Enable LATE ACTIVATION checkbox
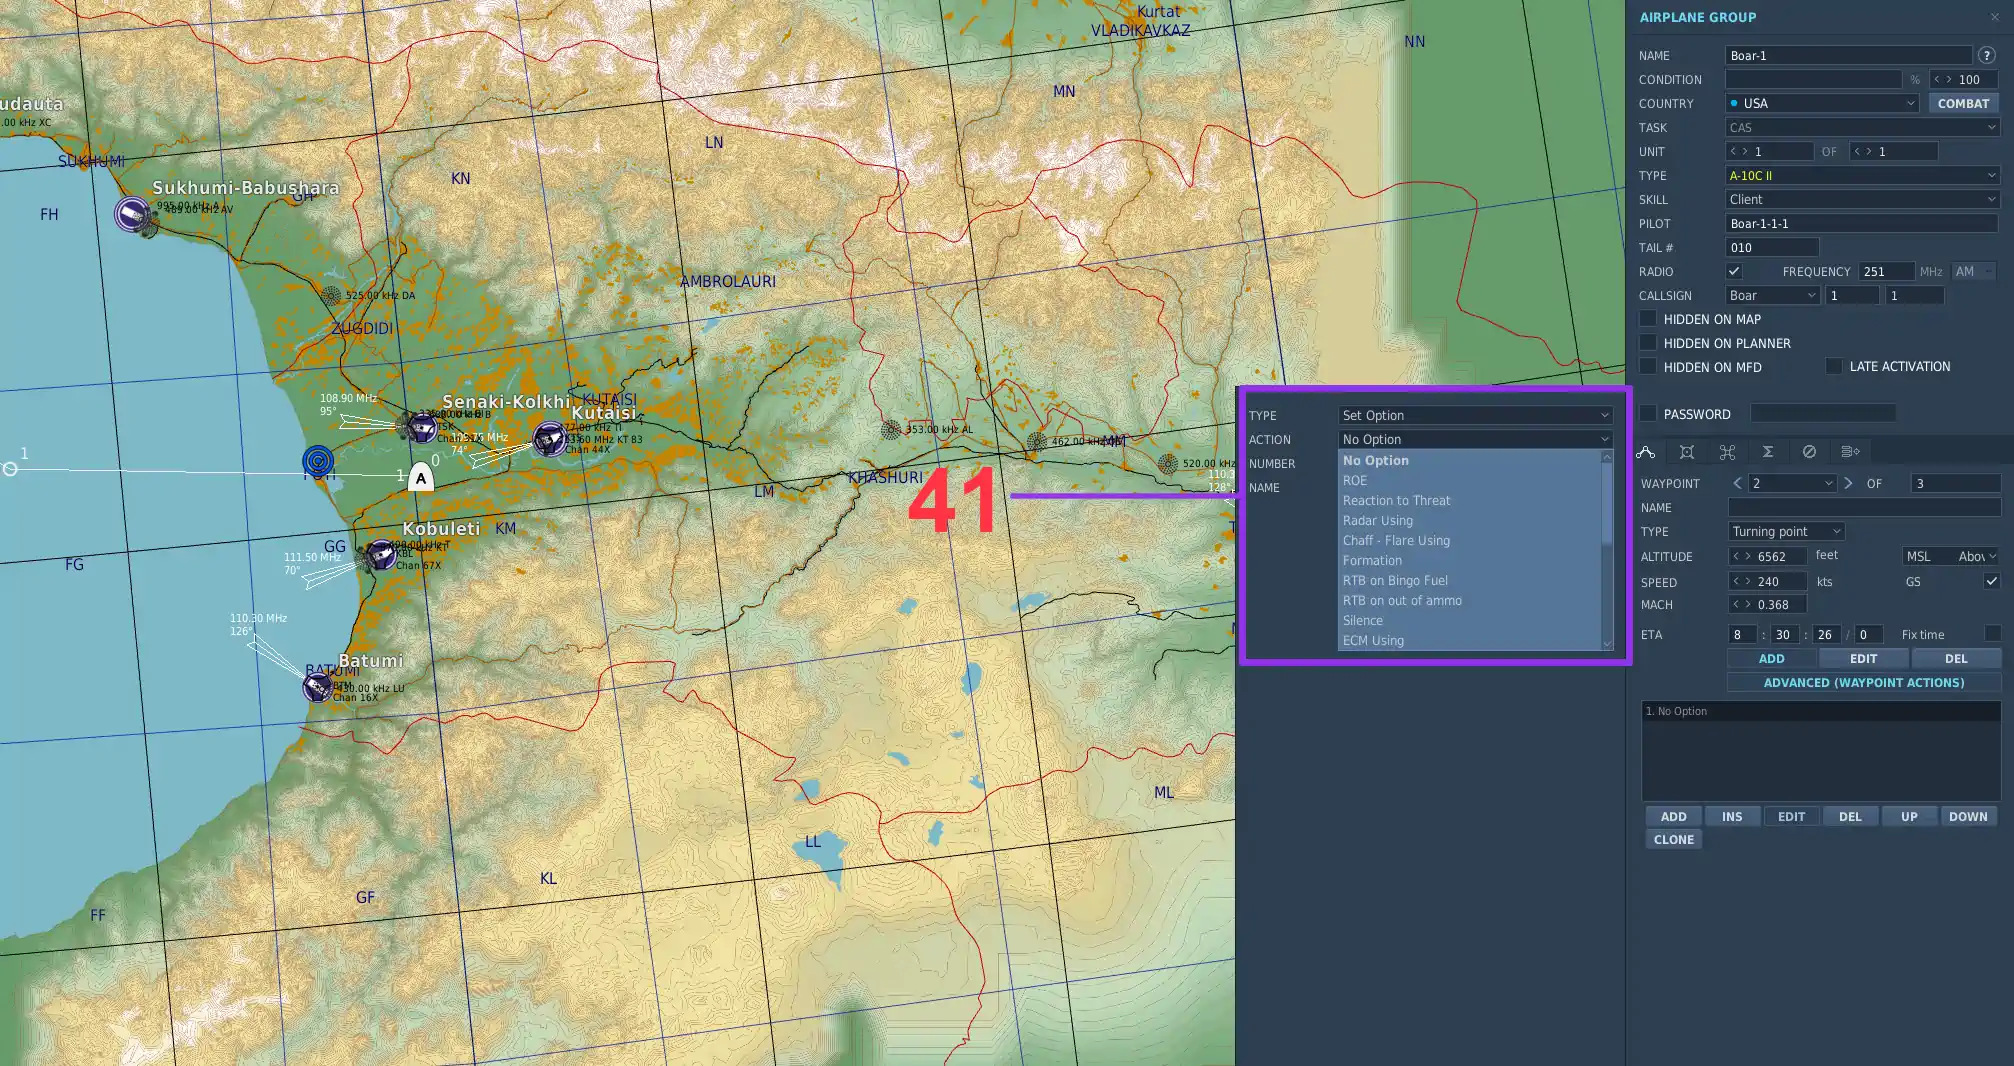 point(1834,366)
